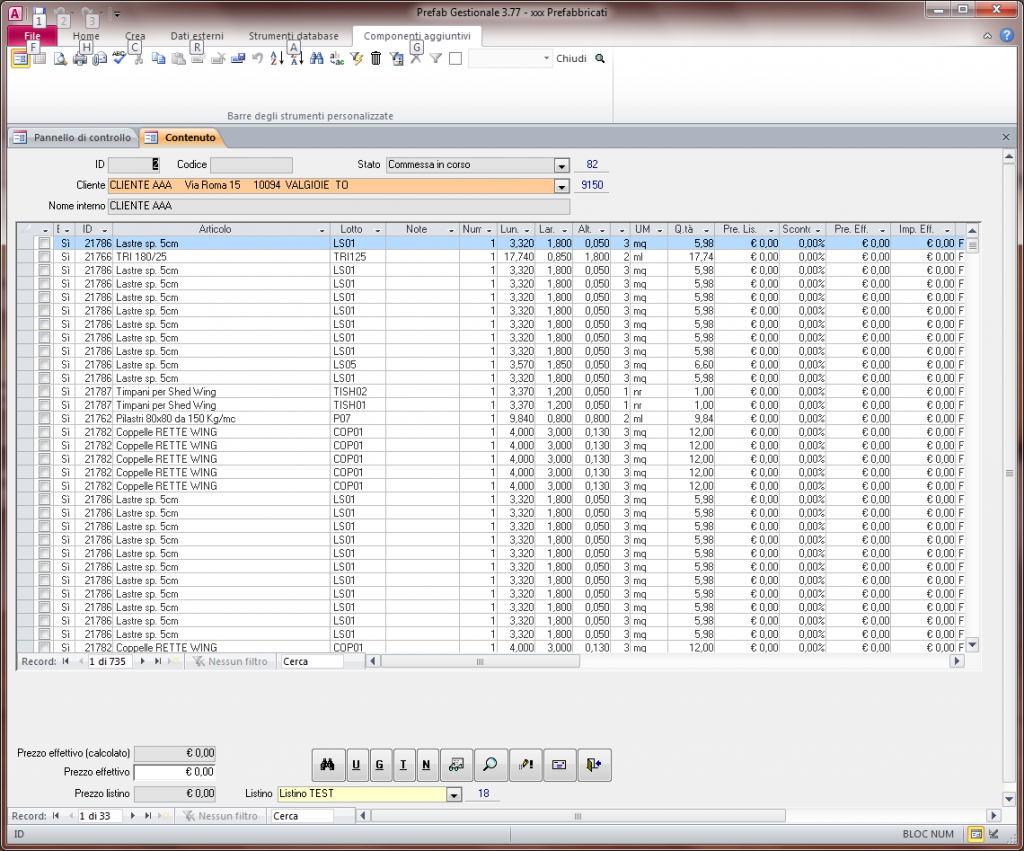Click the Copy icon in the toolbar
The image size is (1024, 851).
click(159, 59)
